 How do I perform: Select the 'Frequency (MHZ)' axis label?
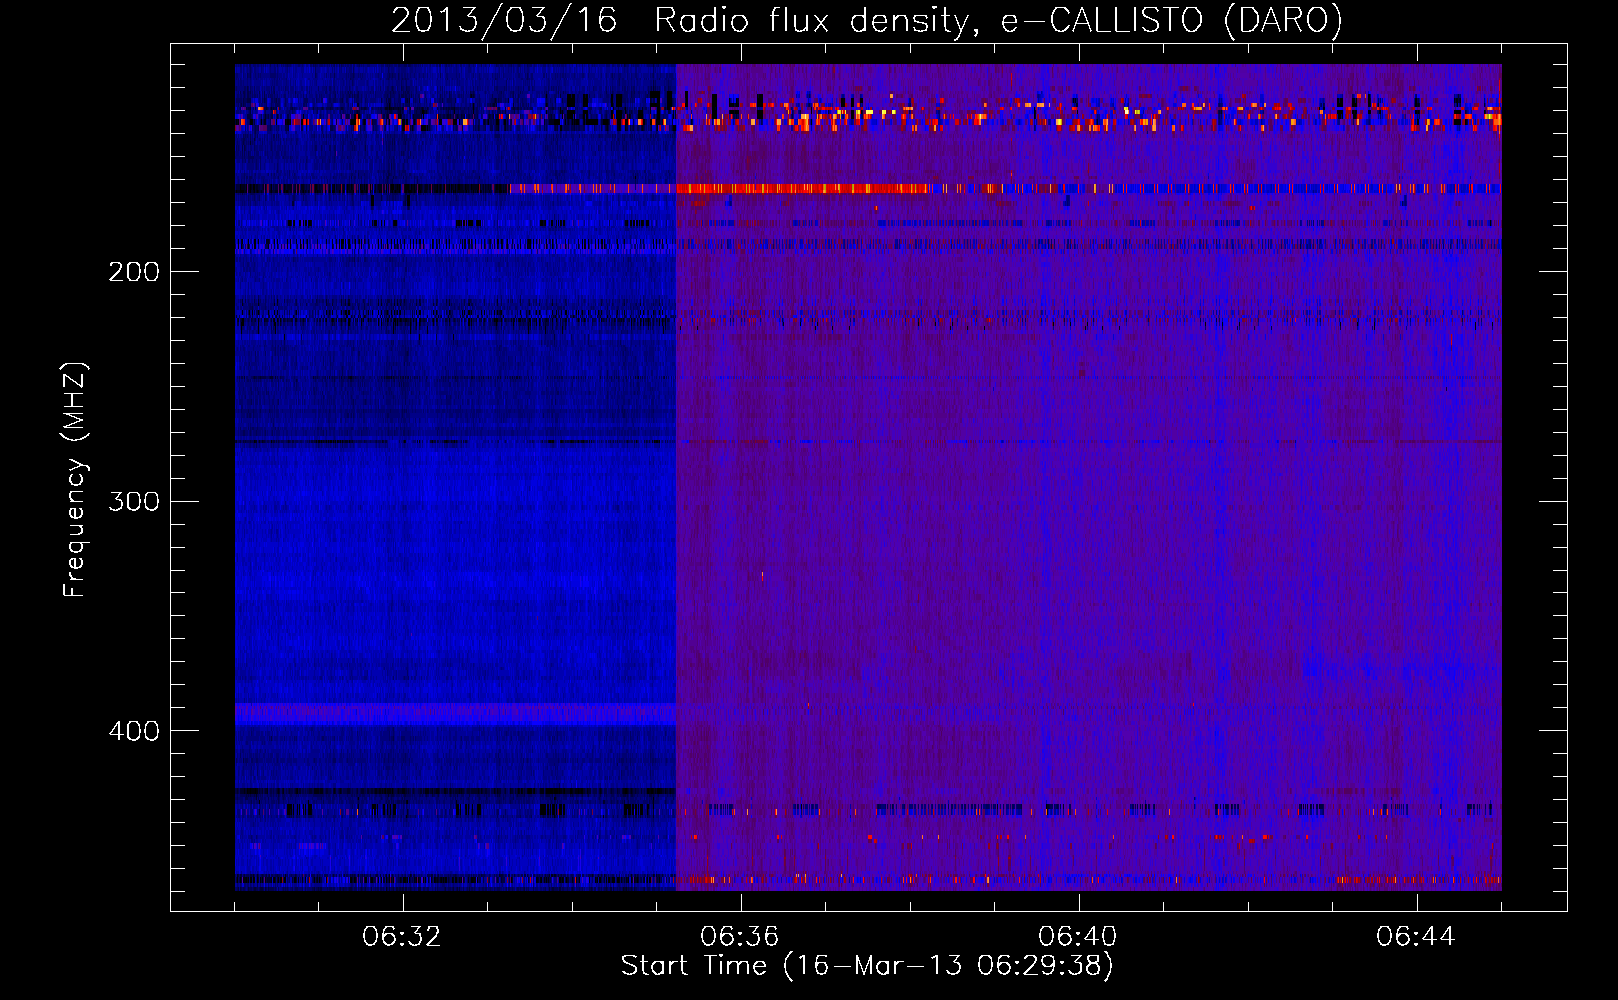[x=75, y=479]
